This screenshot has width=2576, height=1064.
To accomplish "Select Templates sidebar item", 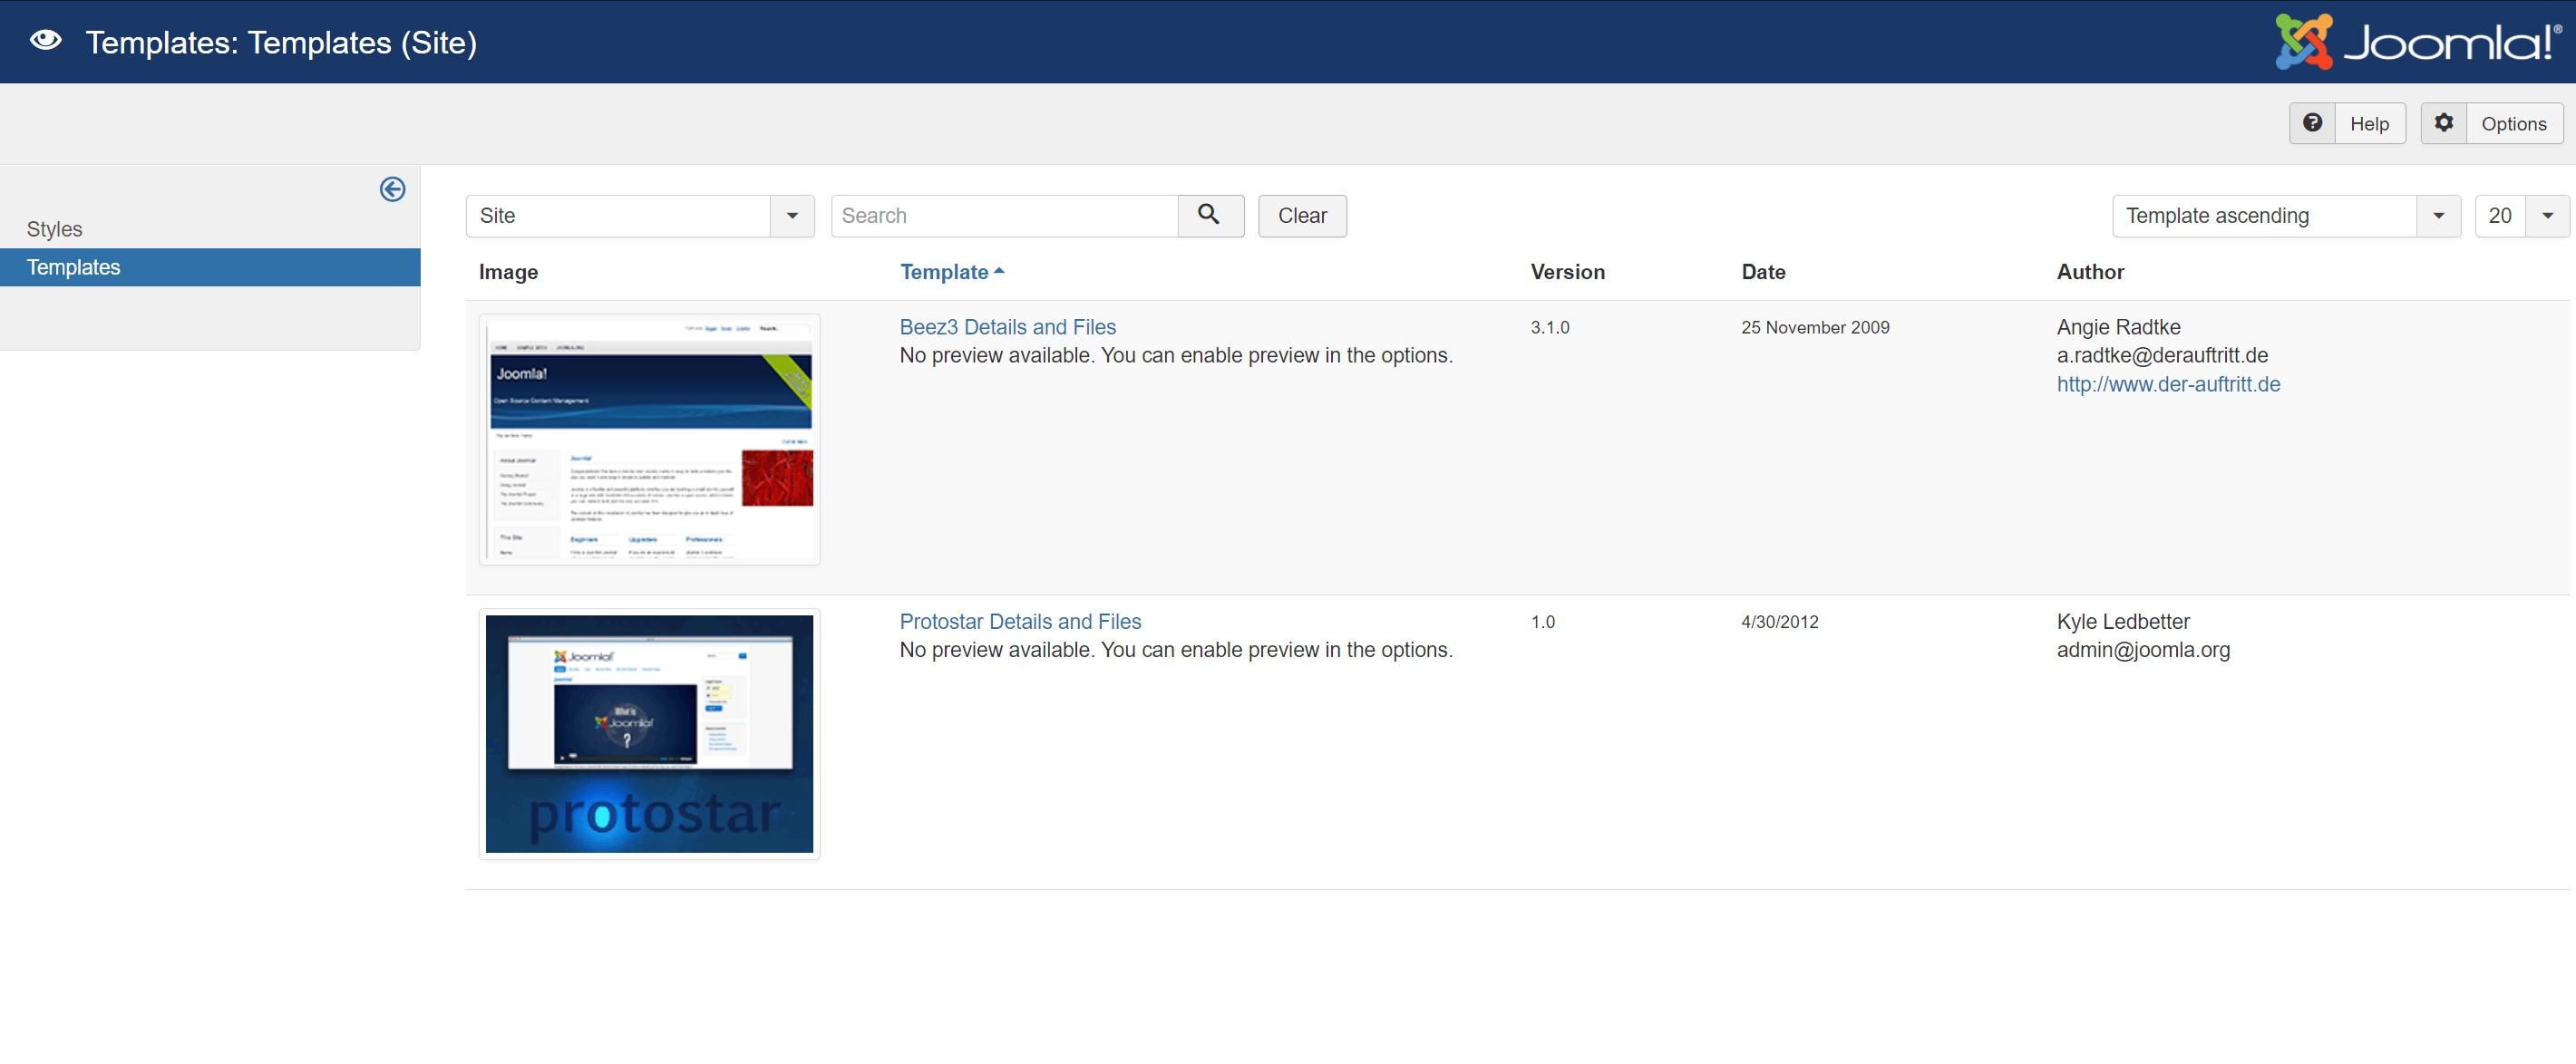I will 74,267.
